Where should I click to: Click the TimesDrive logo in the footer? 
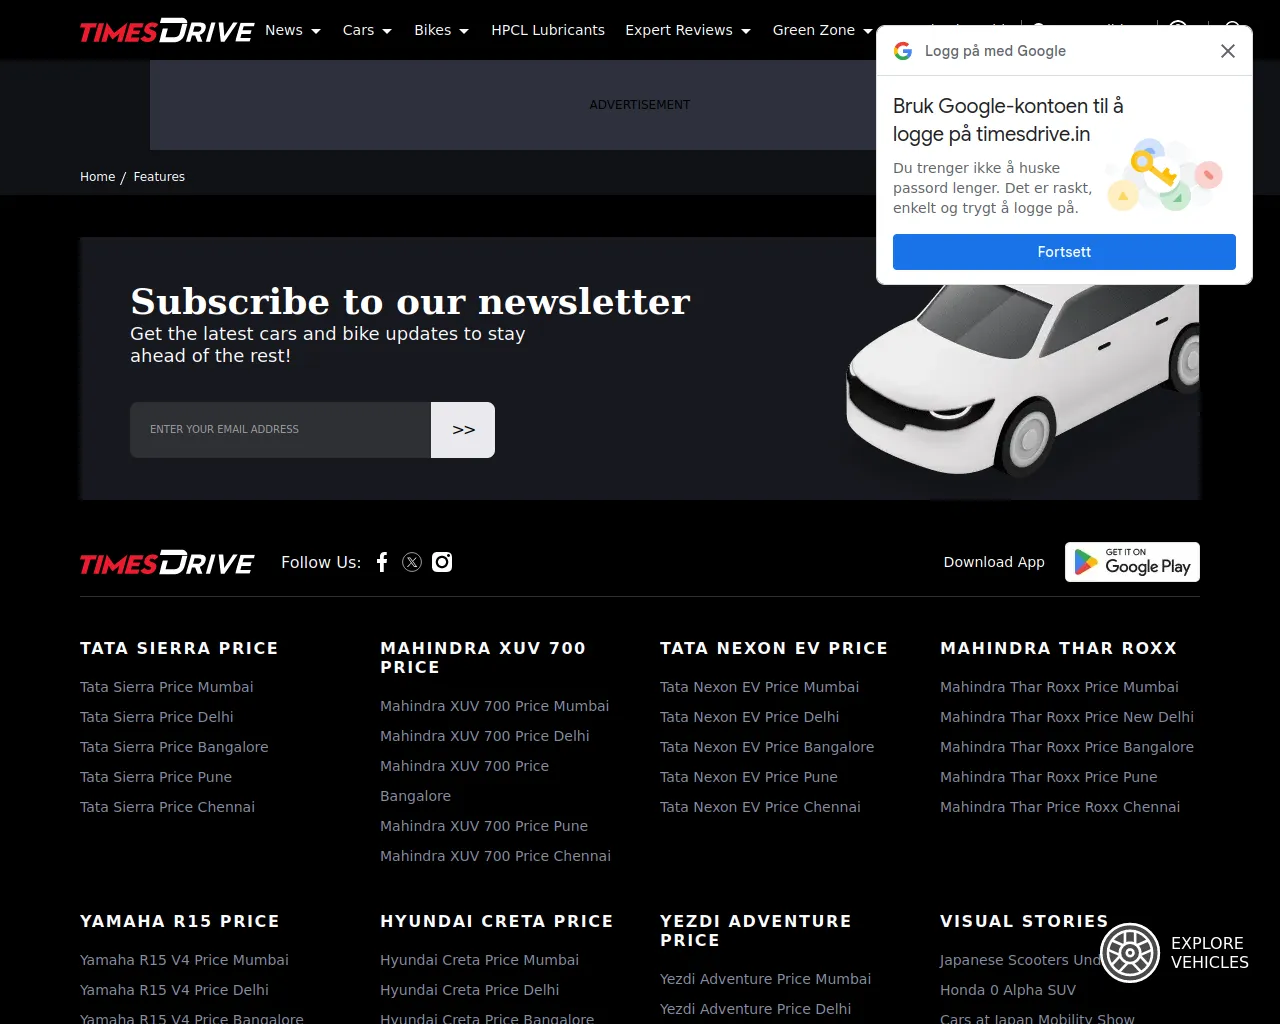[167, 563]
